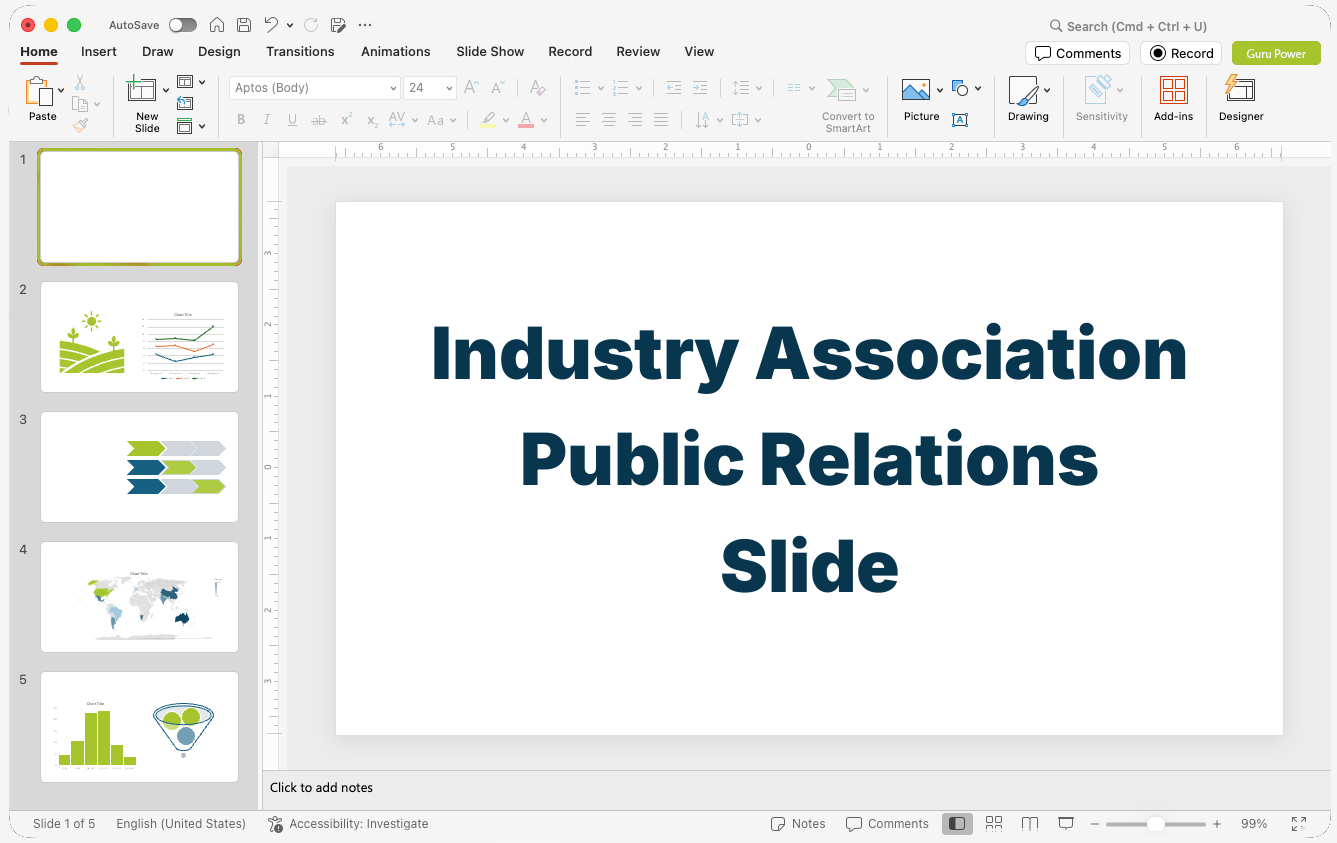This screenshot has height=843, width=1337.
Task: Click the Decrease Font Size icon
Action: 498,88
